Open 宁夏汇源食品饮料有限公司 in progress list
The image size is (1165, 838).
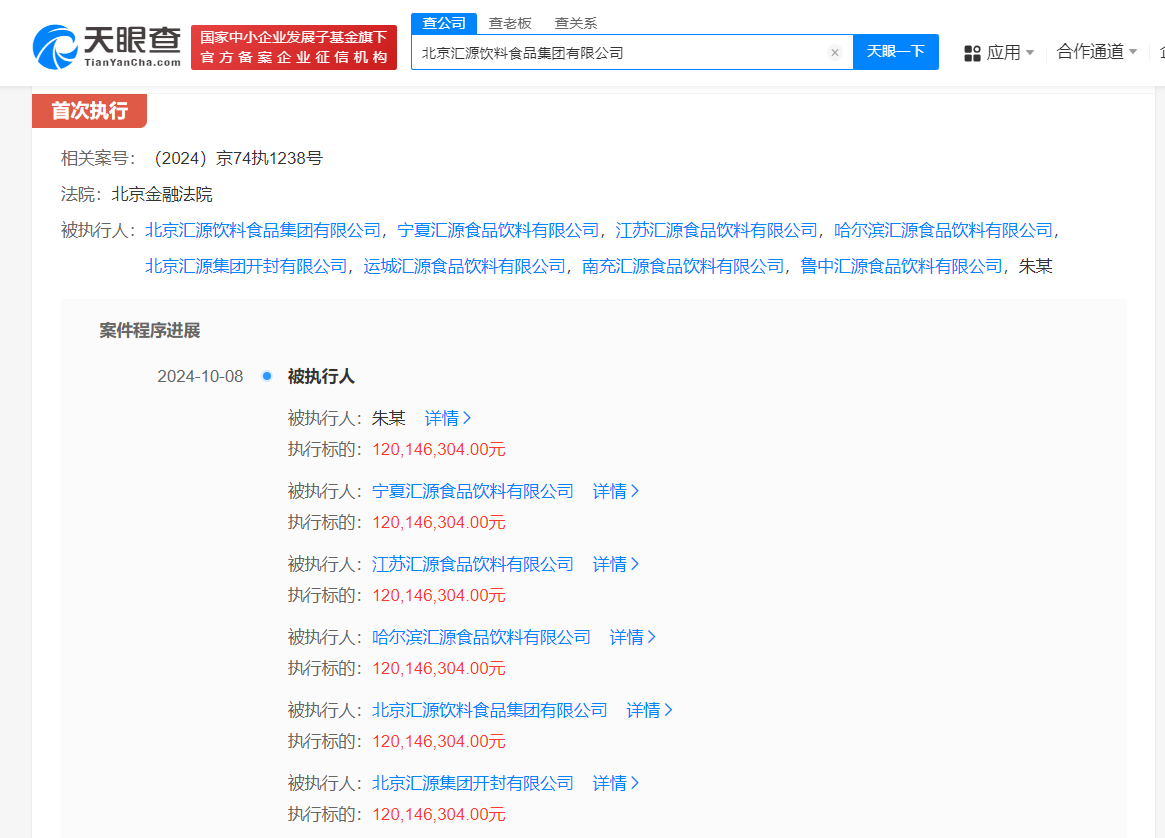coord(473,491)
